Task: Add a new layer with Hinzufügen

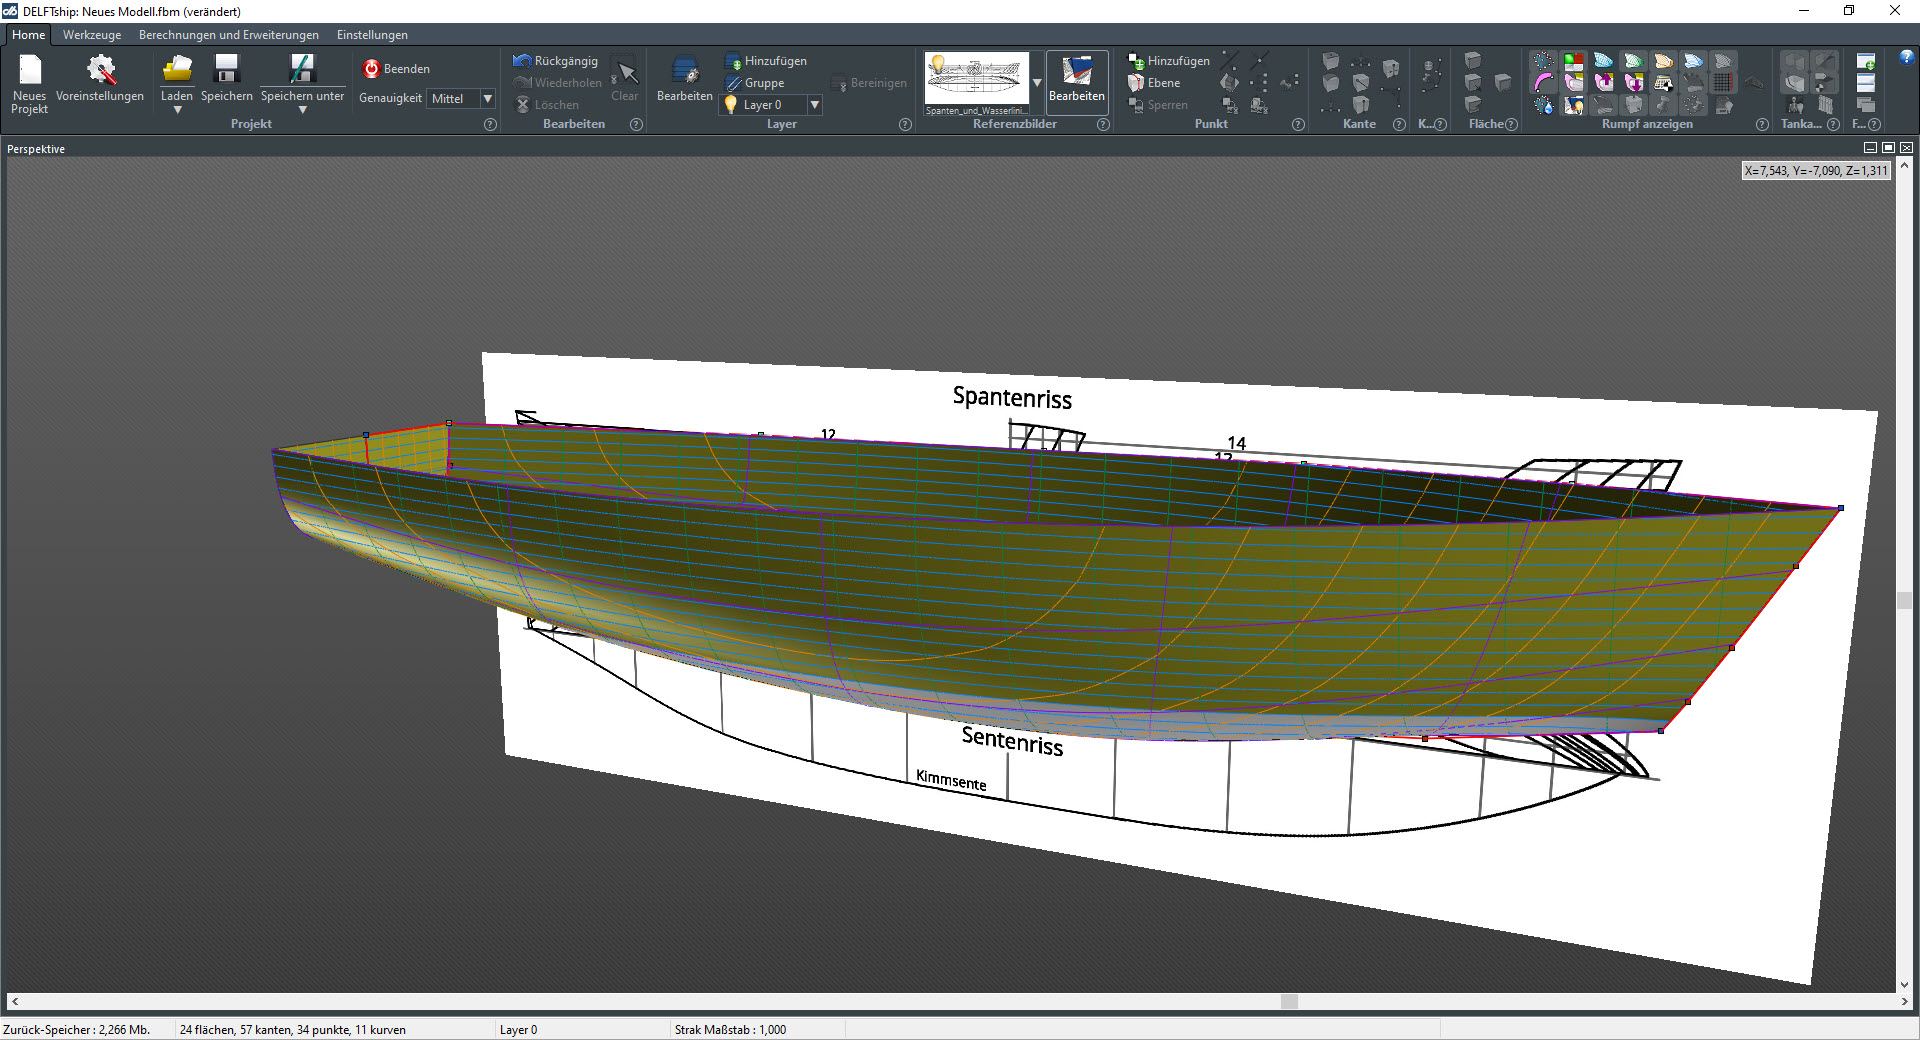Action: [766, 61]
